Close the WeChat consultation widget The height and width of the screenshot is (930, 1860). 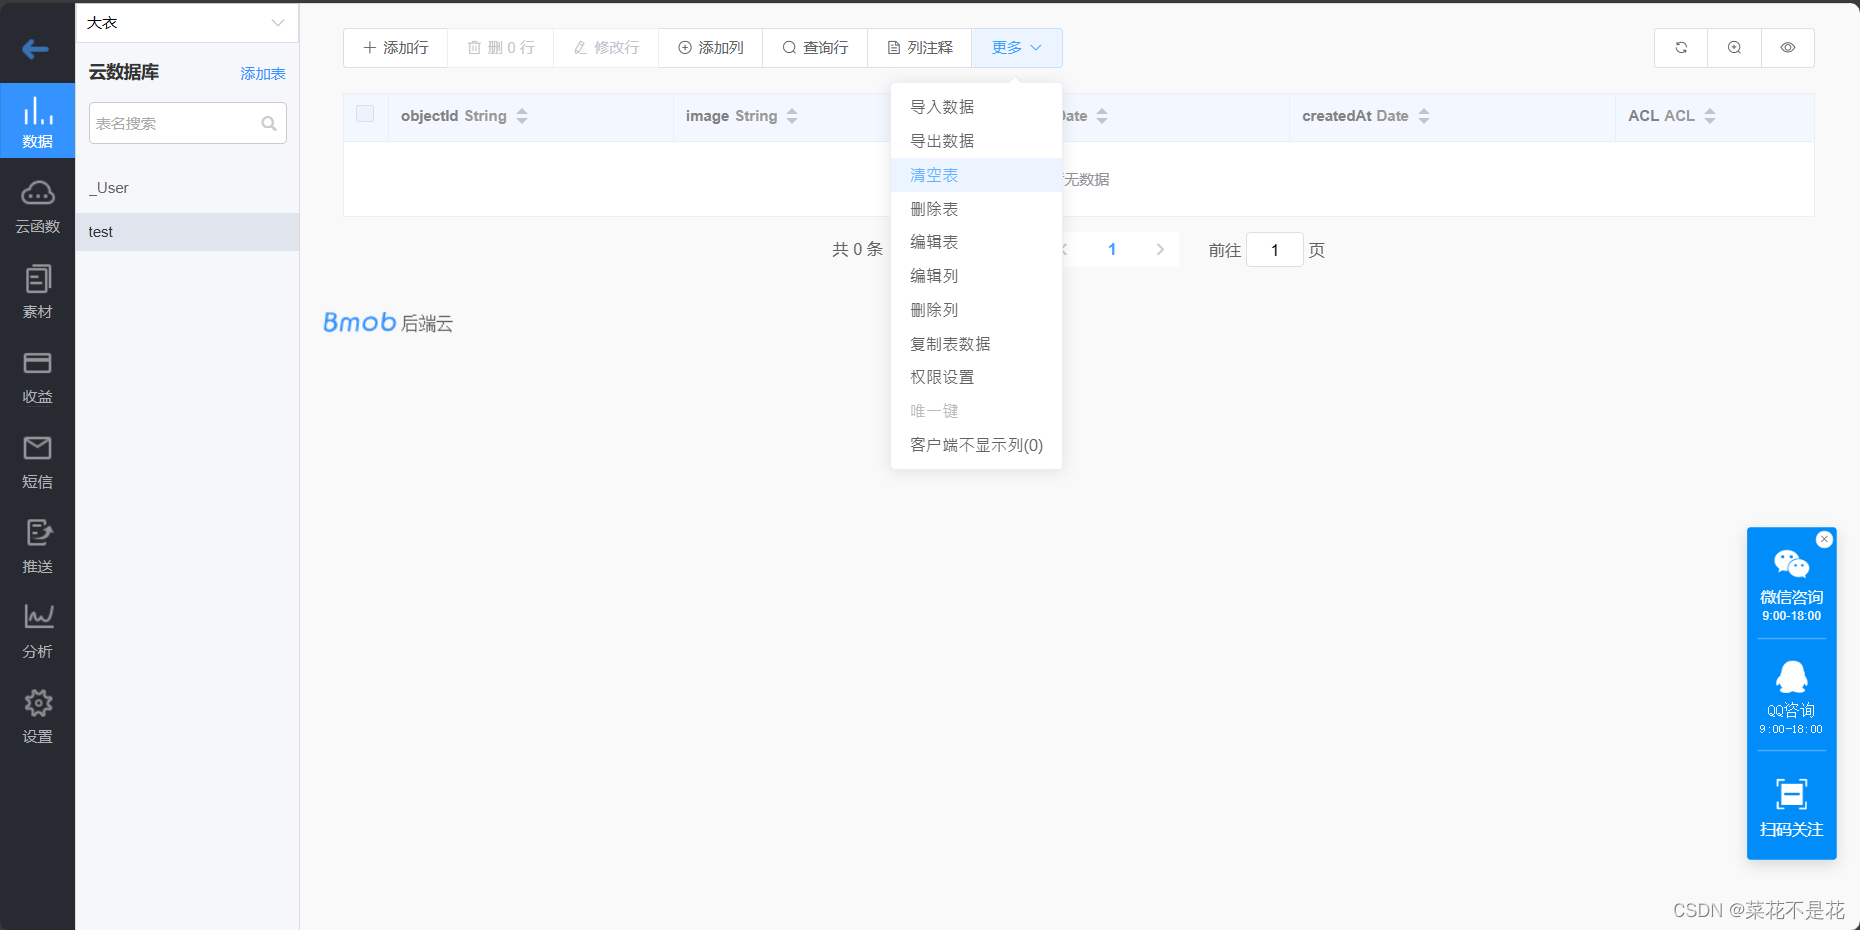(x=1823, y=539)
